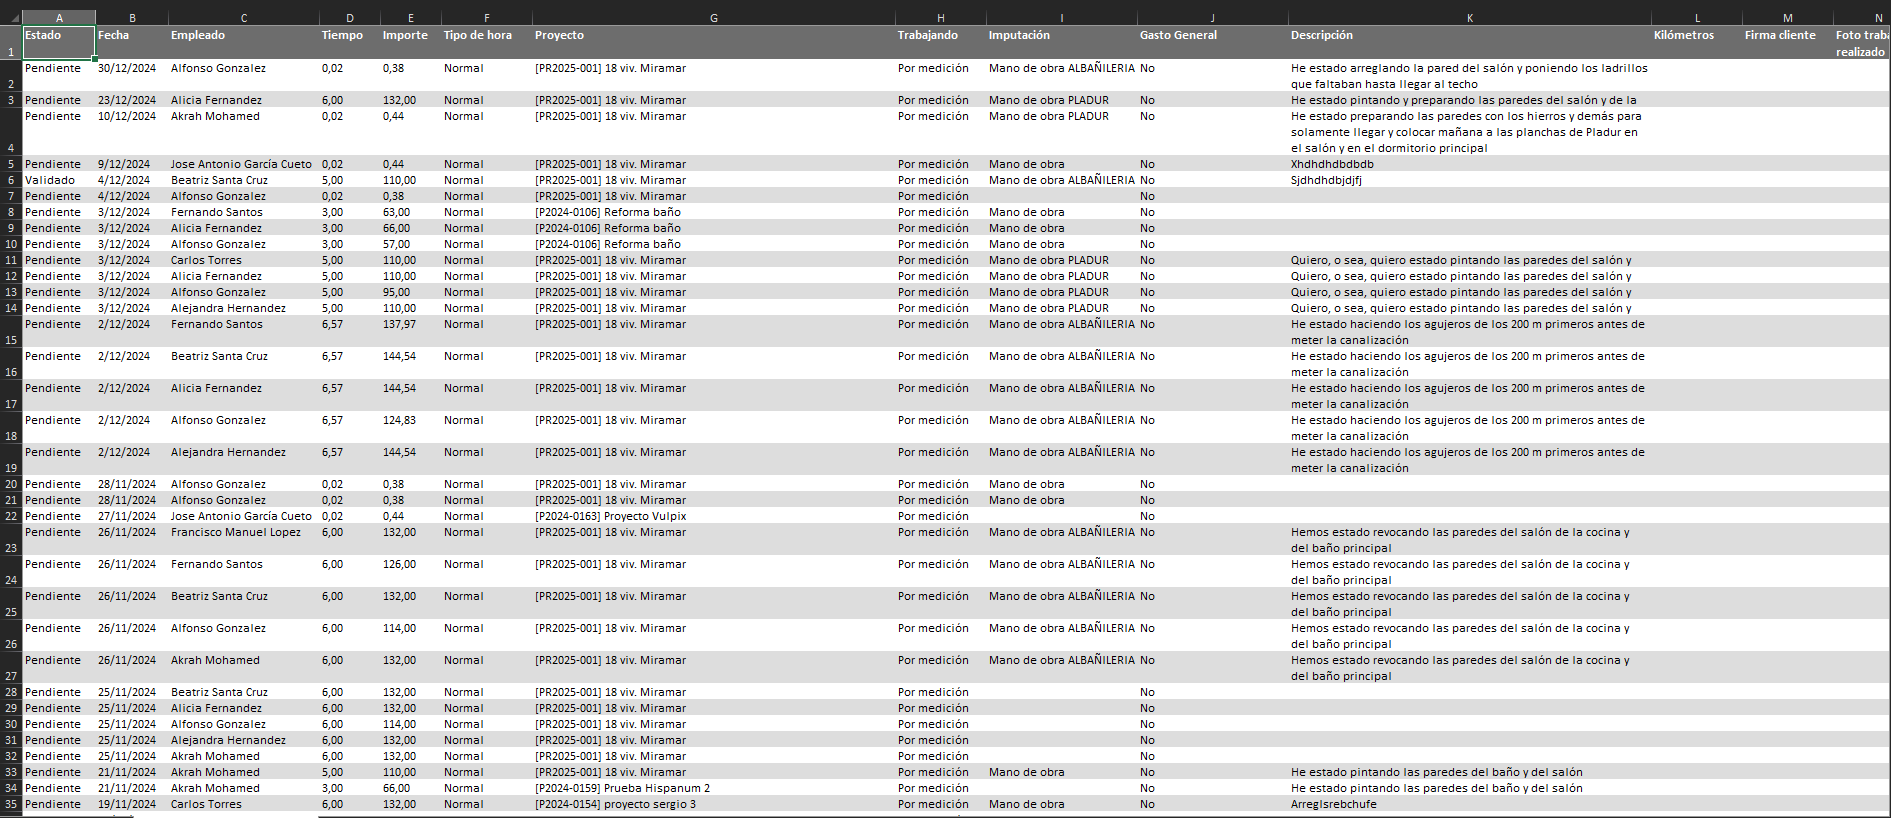Select the 'Estado' header cell

[x=58, y=42]
